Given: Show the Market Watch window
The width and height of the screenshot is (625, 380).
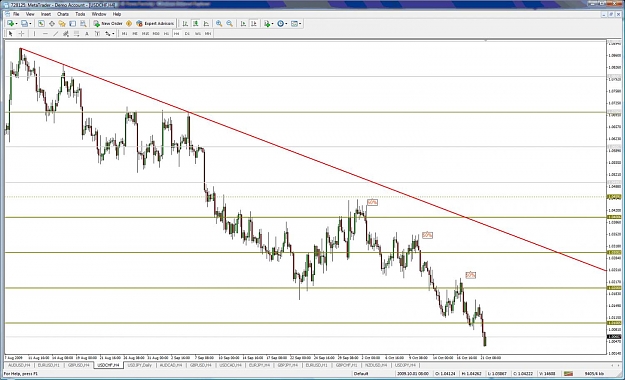Looking at the screenshot, I should tap(41, 24).
